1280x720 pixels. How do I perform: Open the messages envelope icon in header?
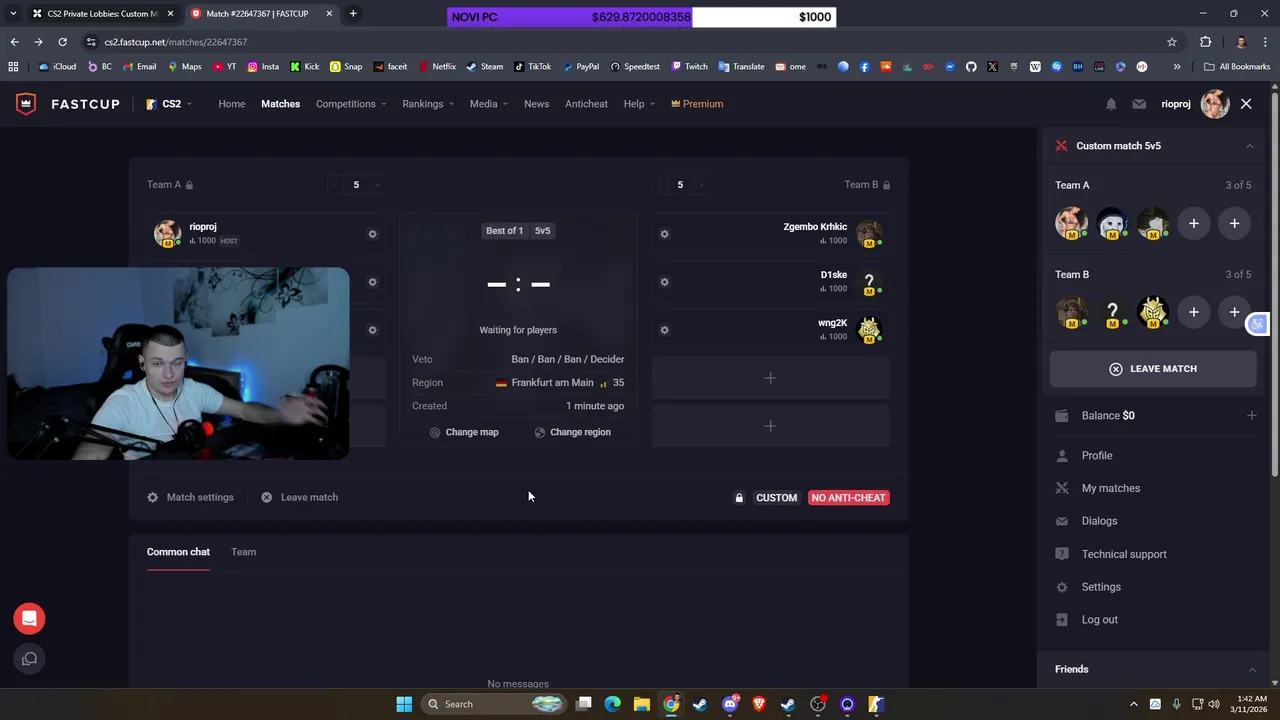[1139, 104]
